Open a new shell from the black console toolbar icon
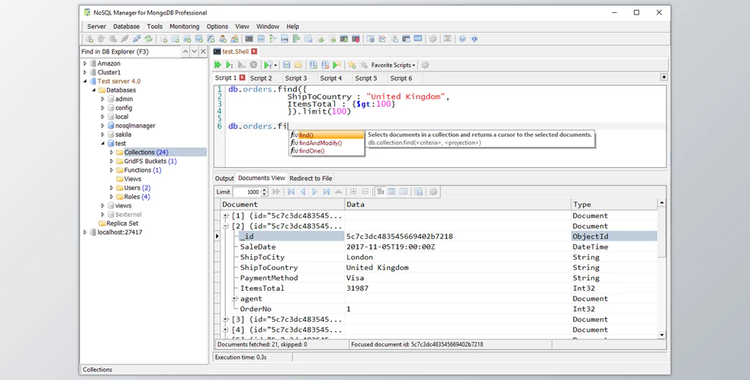Screen dimensions: 750x380 (249, 39)
